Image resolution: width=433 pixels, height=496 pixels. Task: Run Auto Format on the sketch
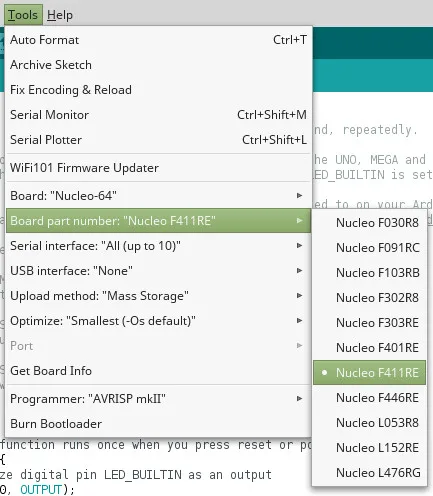click(x=158, y=40)
